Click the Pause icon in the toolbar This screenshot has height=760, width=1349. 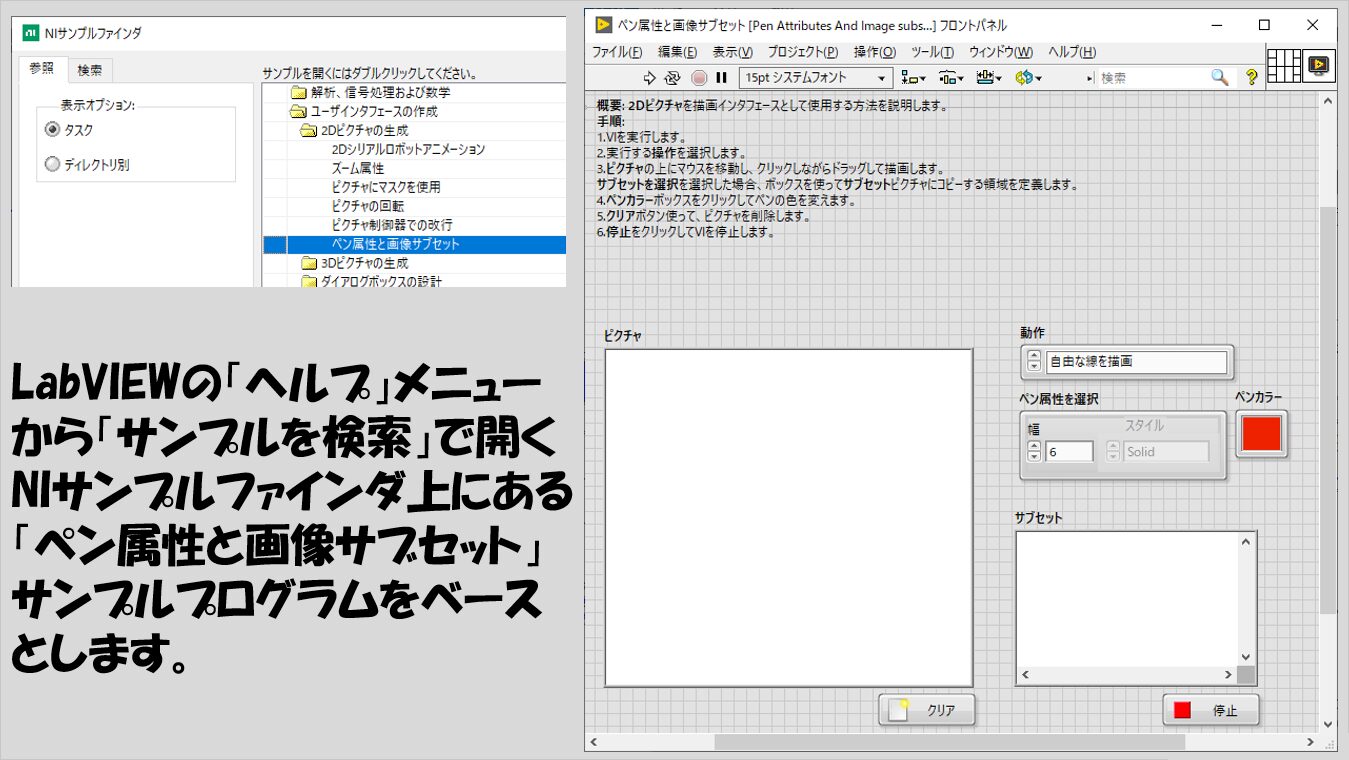pos(721,78)
